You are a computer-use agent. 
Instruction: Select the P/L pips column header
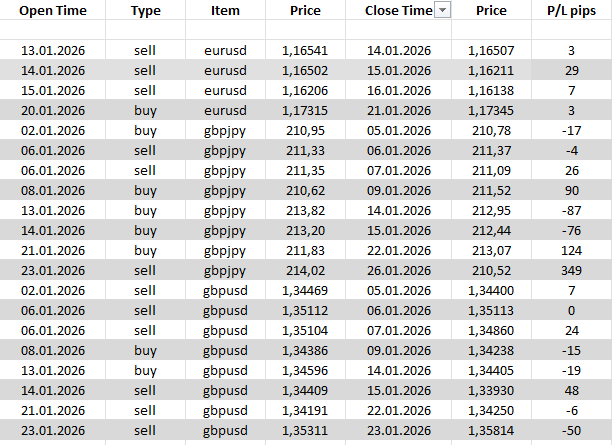point(571,11)
